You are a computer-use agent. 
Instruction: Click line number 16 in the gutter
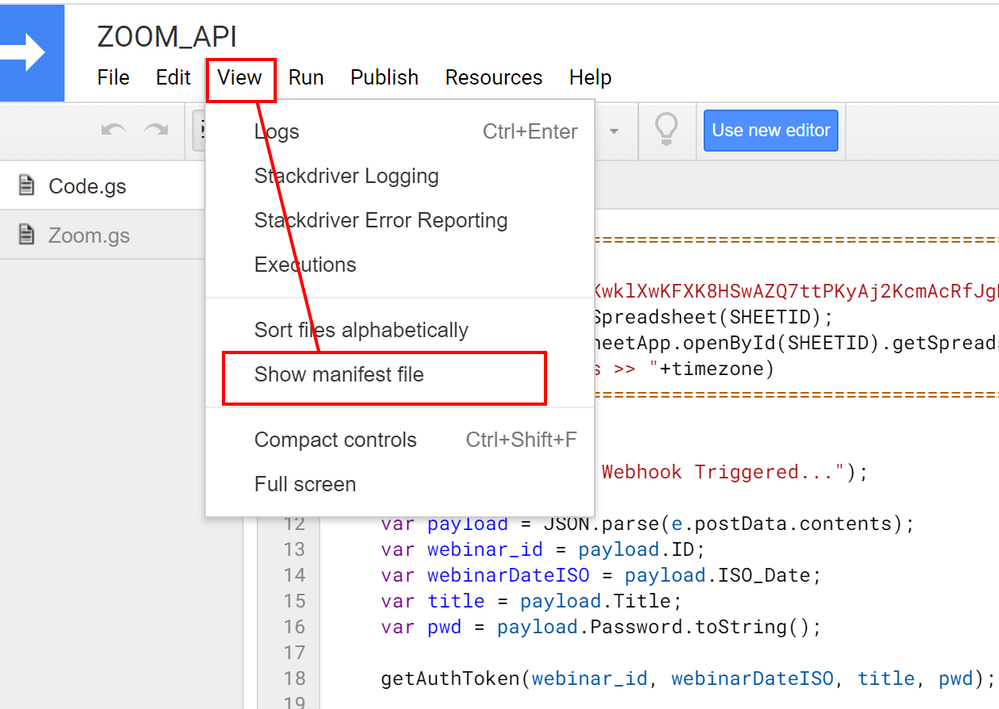tap(294, 627)
